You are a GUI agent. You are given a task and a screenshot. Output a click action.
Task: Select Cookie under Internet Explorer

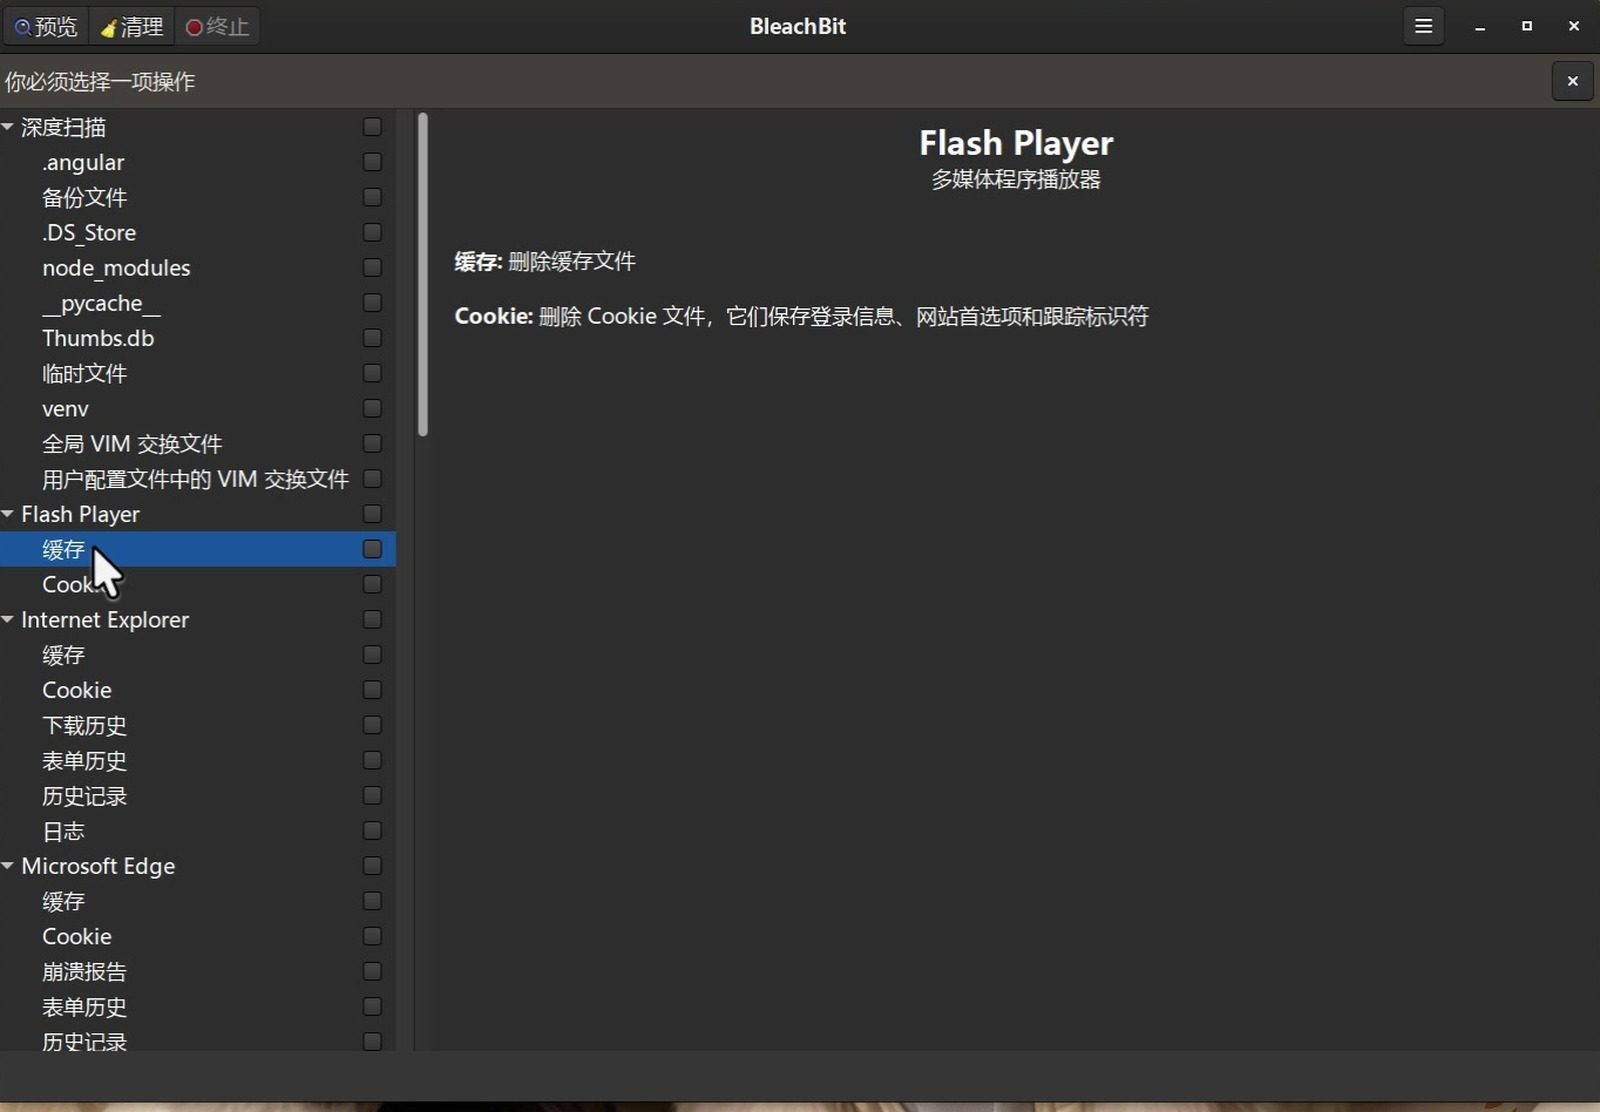click(x=198, y=690)
